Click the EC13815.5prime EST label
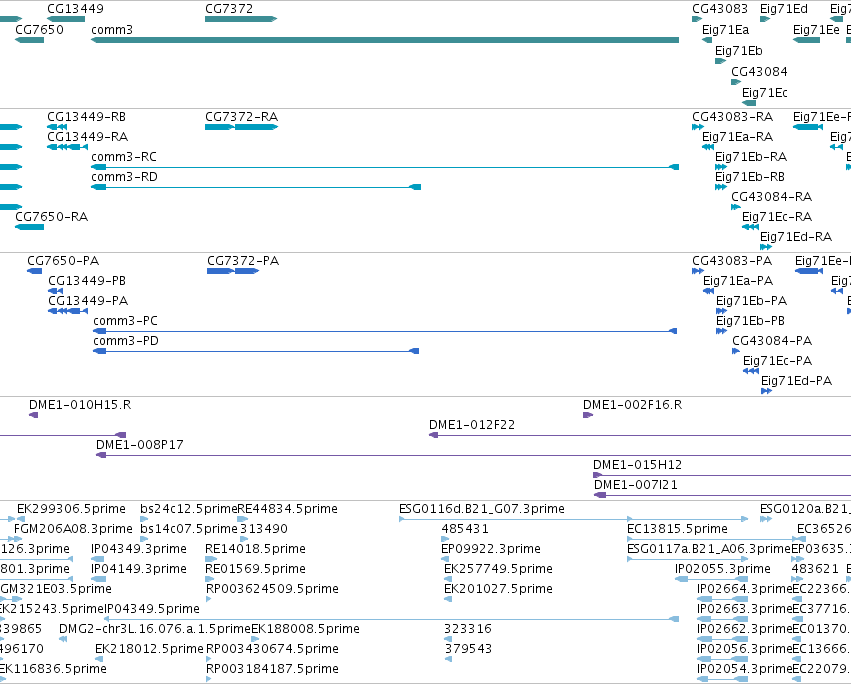 coord(677,529)
